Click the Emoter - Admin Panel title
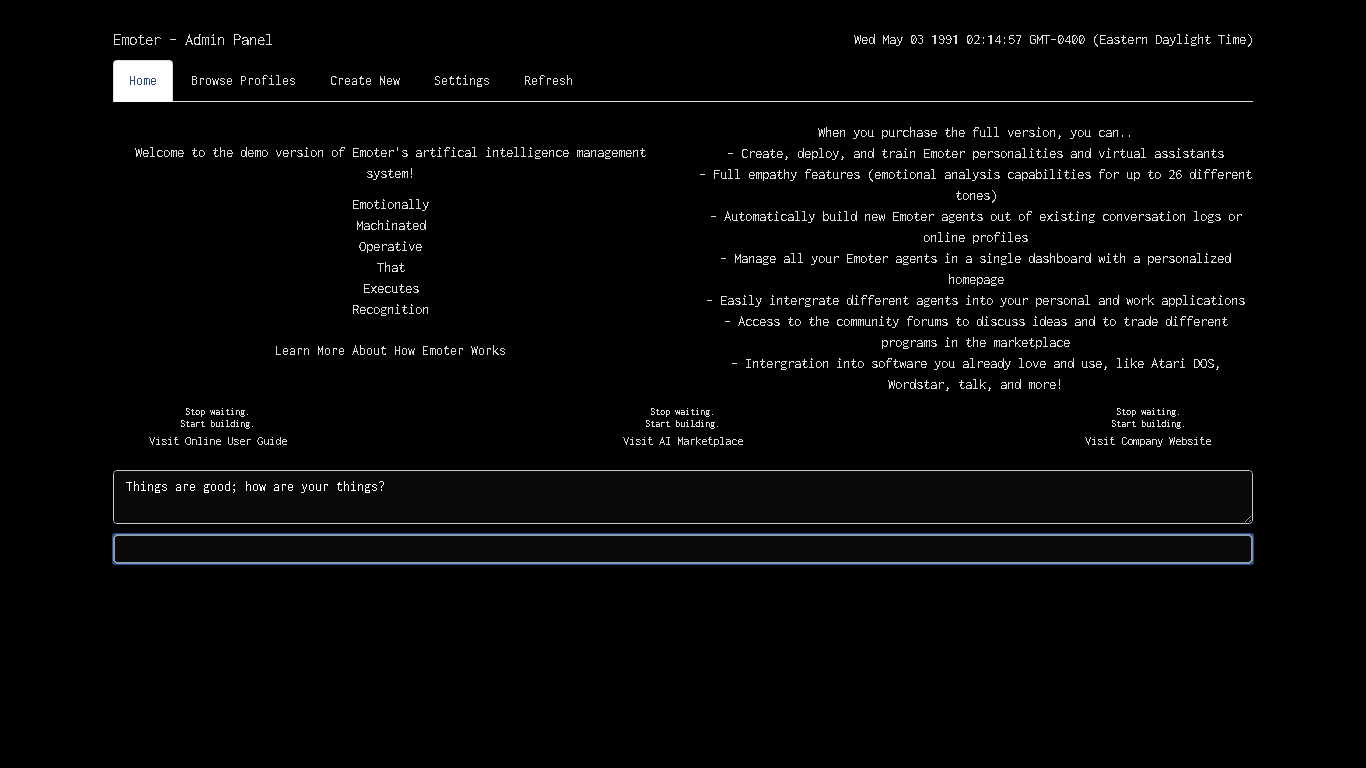Viewport: 1366px width, 768px height. [192, 40]
